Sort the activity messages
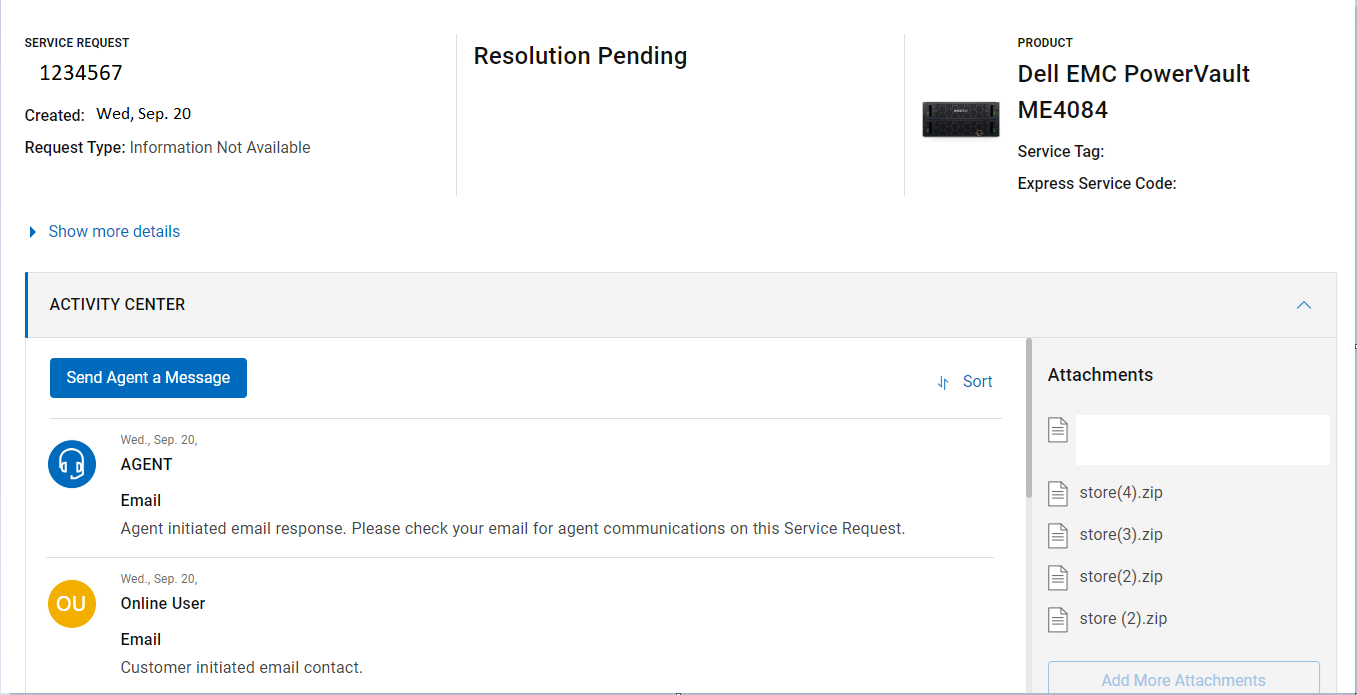This screenshot has height=695, width=1357. [965, 382]
